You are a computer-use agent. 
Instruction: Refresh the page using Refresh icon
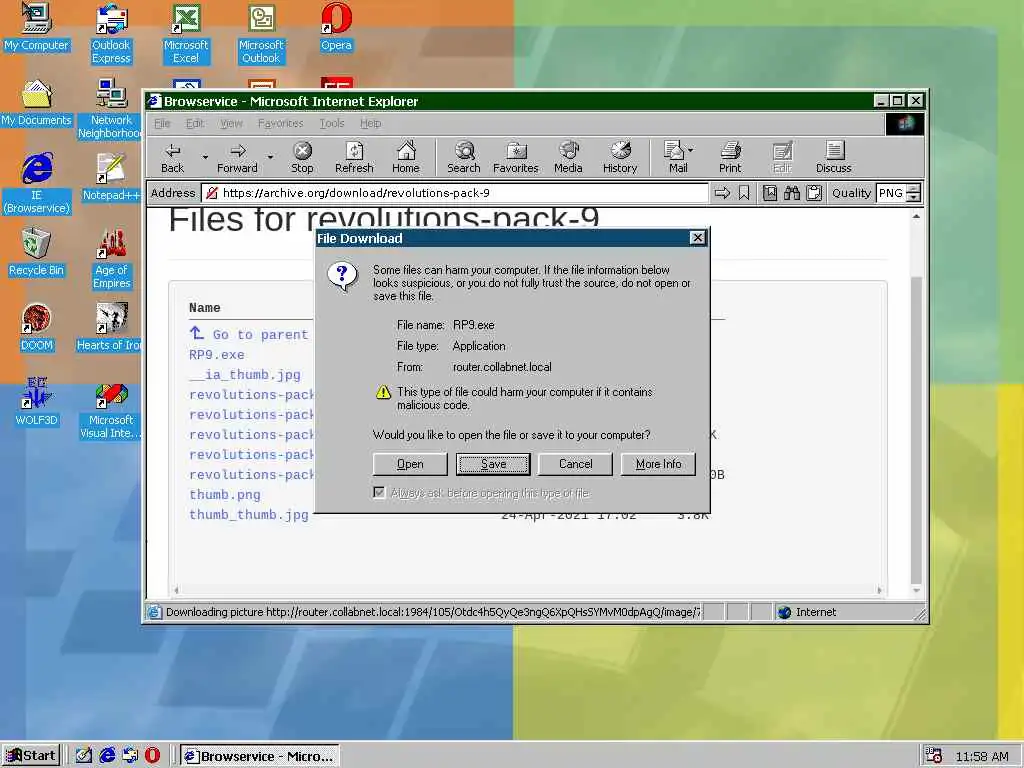coord(354,158)
